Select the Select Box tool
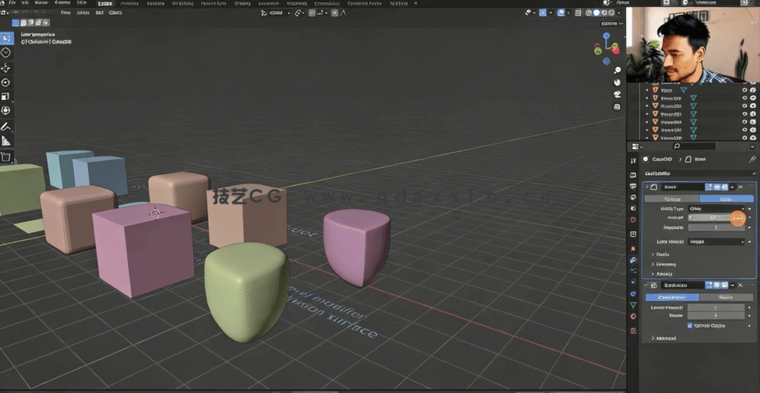Viewport: 760px width, 393px height. pyautogui.click(x=6, y=38)
